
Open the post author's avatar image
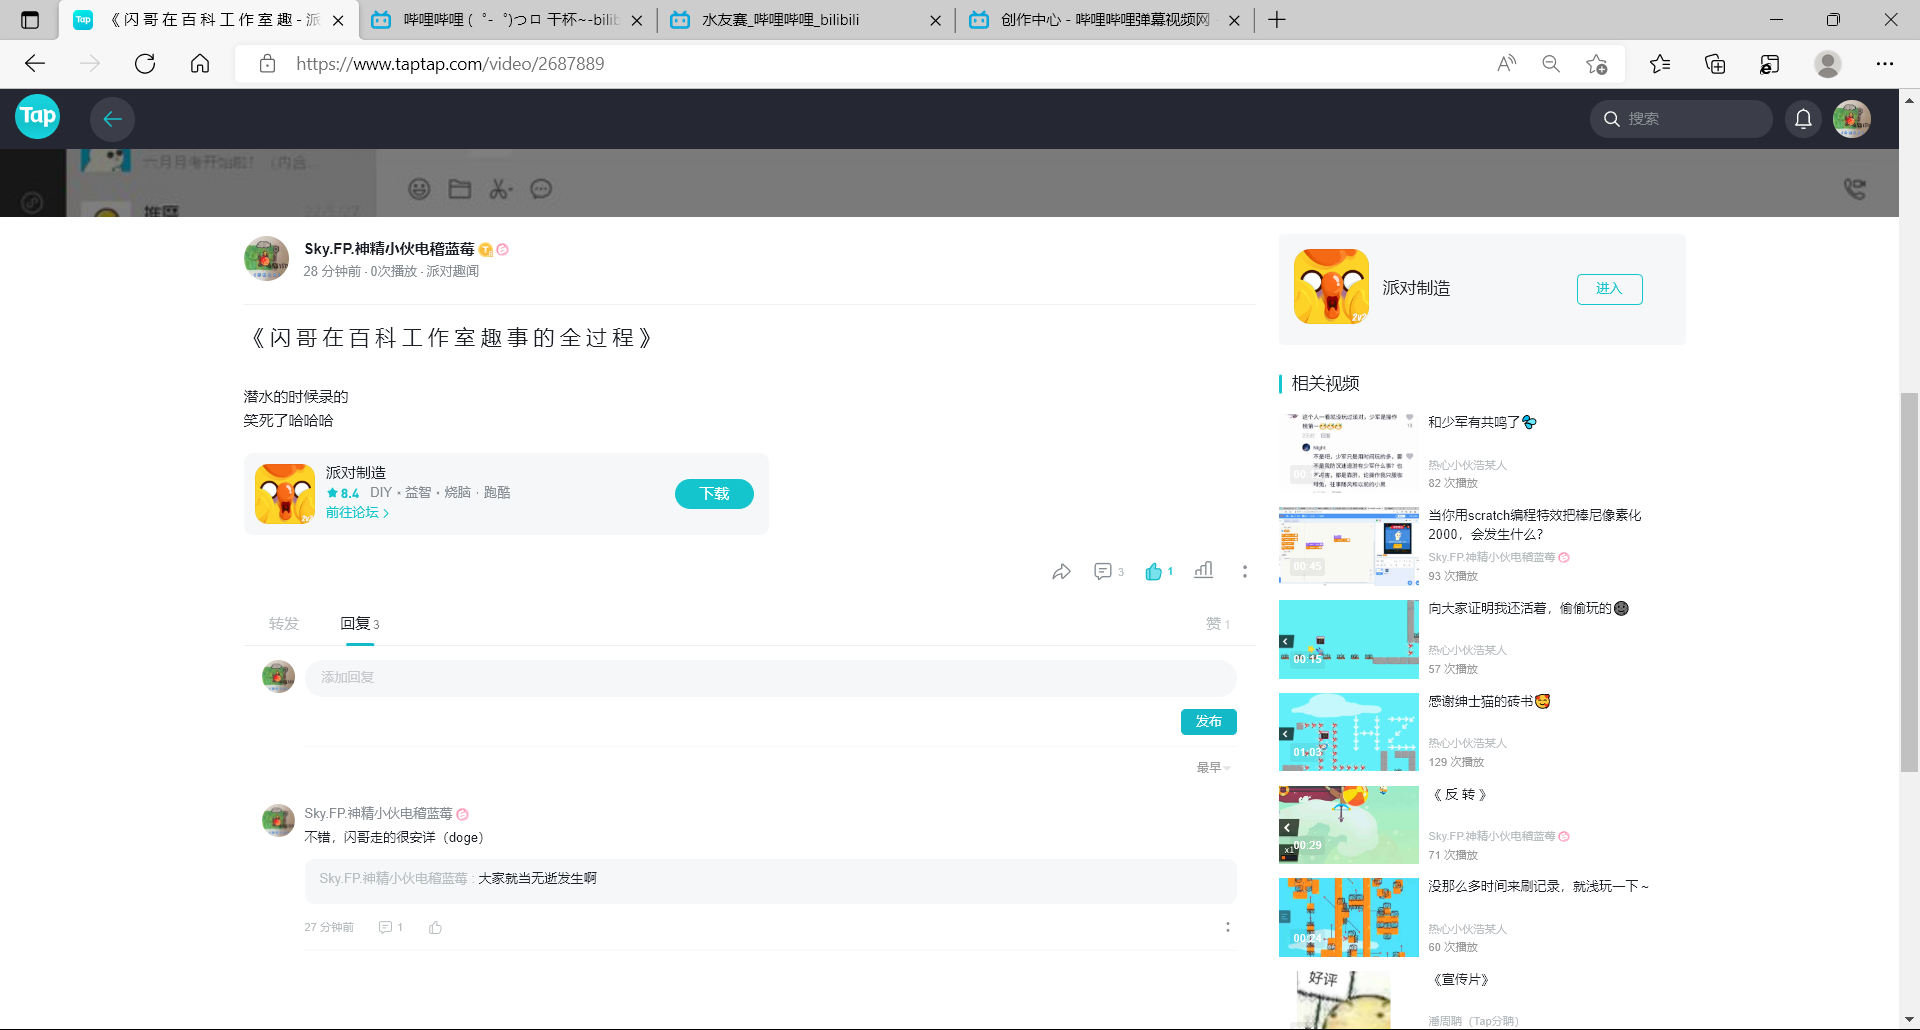click(x=266, y=259)
